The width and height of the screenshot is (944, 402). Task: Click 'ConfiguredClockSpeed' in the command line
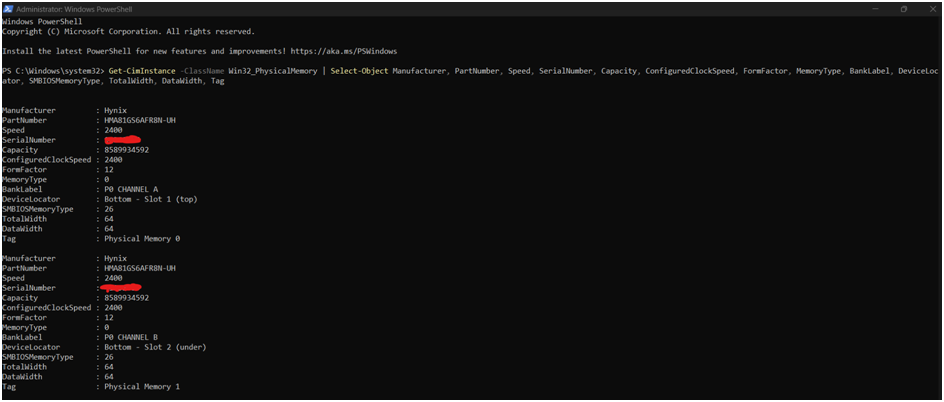[690, 71]
